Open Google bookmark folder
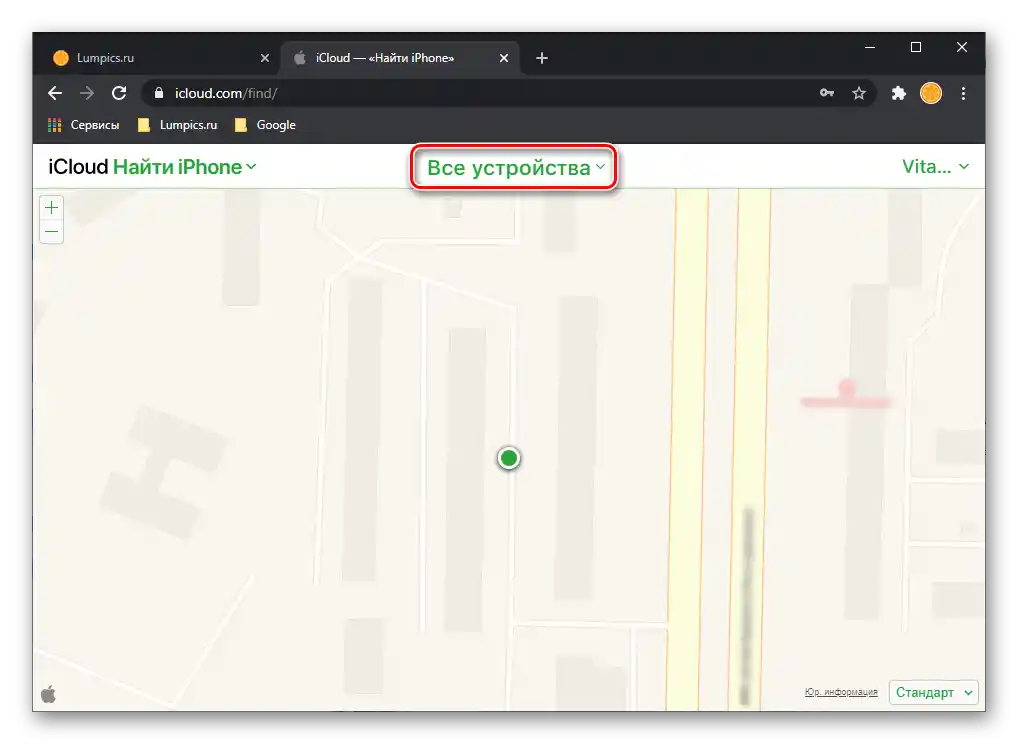This screenshot has width=1018, height=744. click(265, 125)
